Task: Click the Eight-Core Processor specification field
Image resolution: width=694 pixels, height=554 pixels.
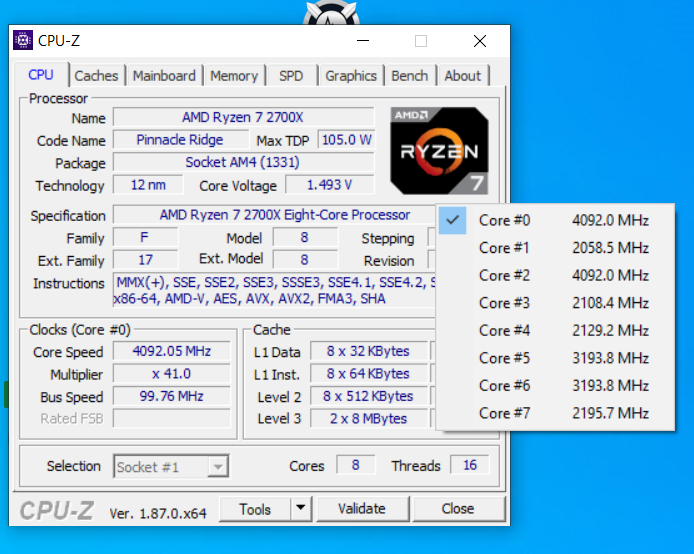Action: coord(274,215)
